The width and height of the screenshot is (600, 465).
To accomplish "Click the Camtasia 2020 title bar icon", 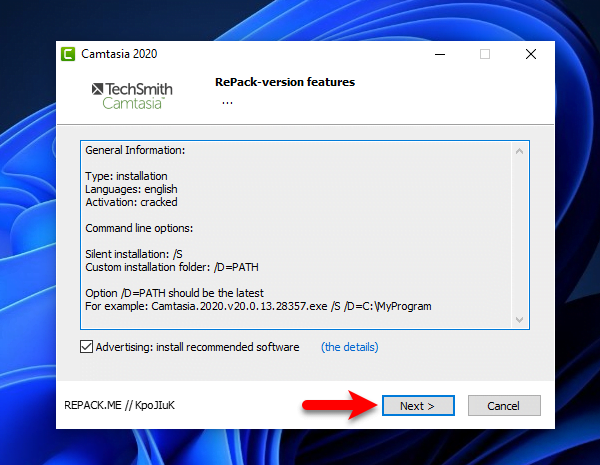I will pyautogui.click(x=68, y=54).
